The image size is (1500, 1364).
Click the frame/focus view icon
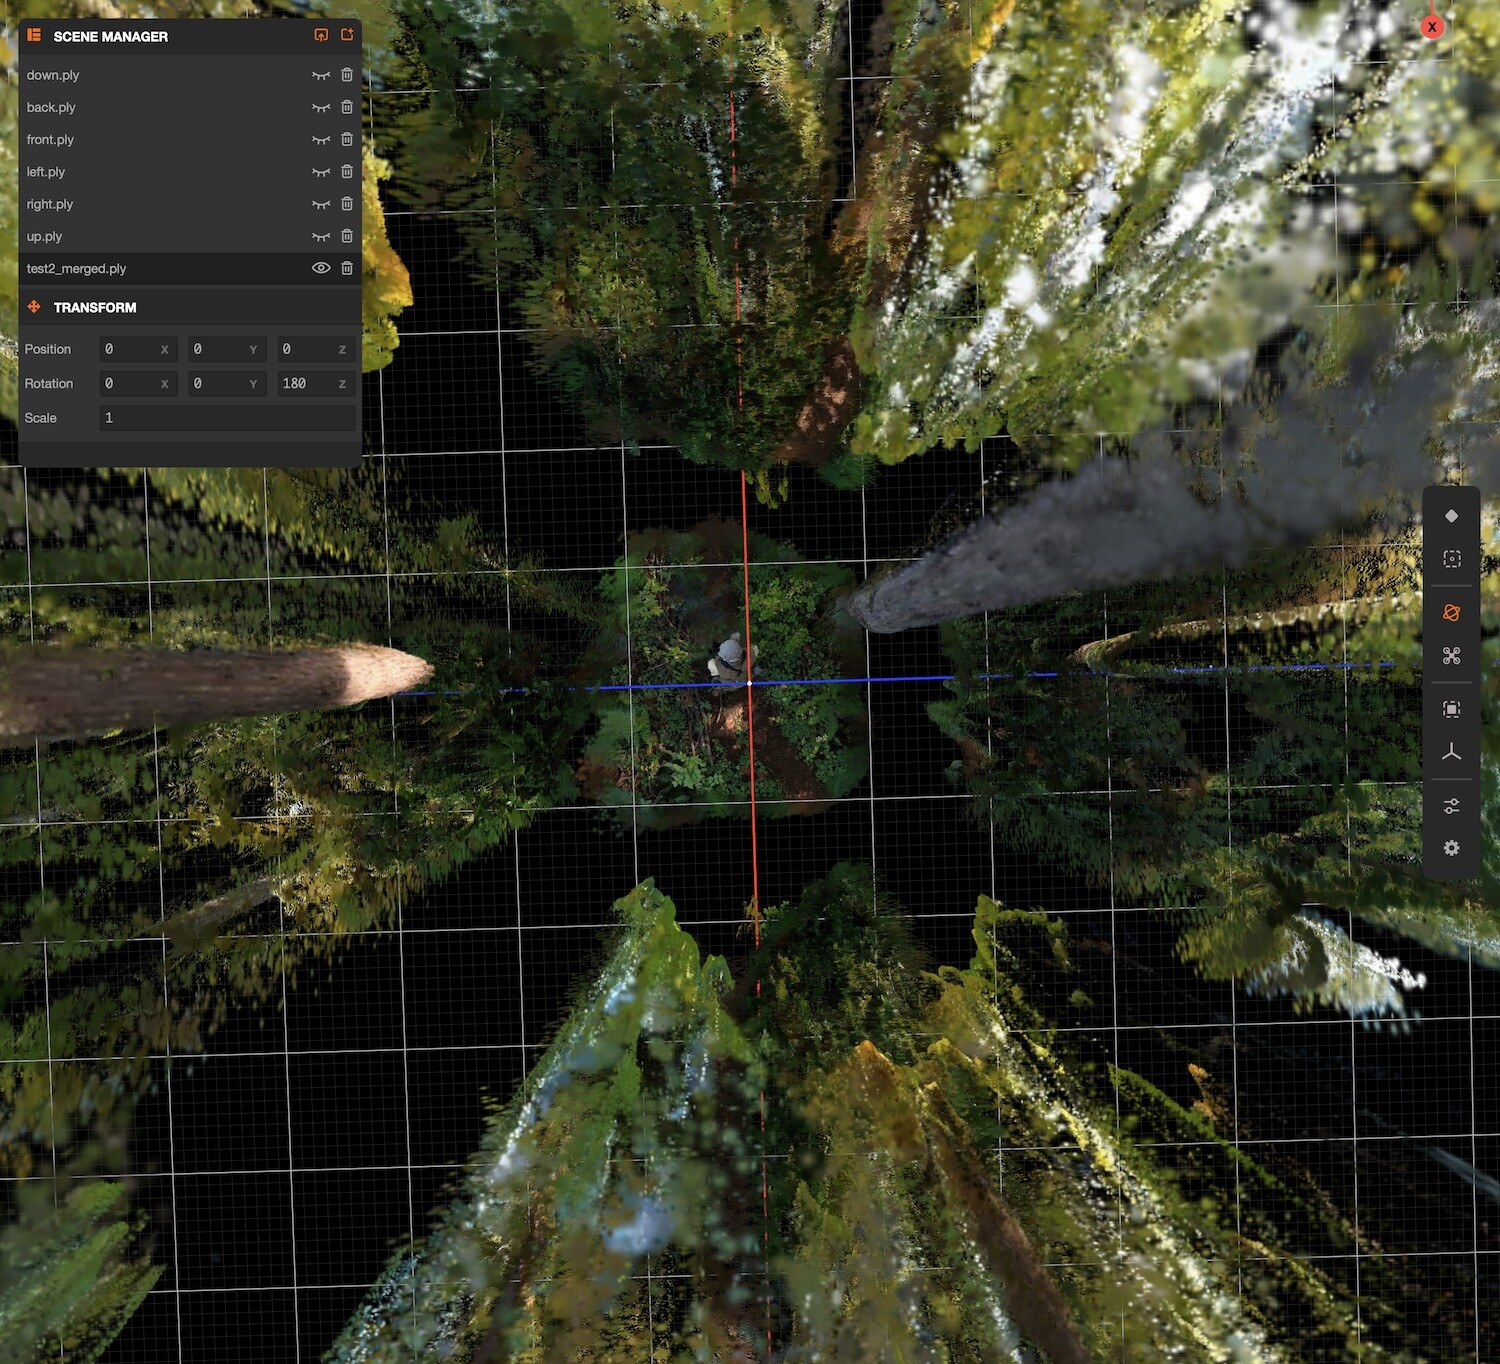pyautogui.click(x=1452, y=560)
